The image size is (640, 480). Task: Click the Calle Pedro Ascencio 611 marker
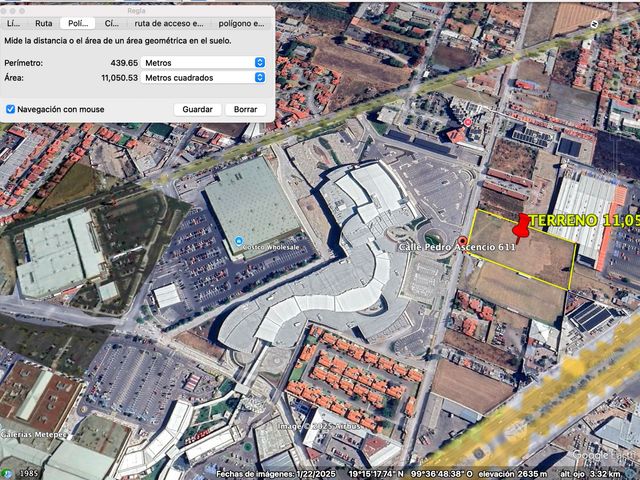coord(462,242)
